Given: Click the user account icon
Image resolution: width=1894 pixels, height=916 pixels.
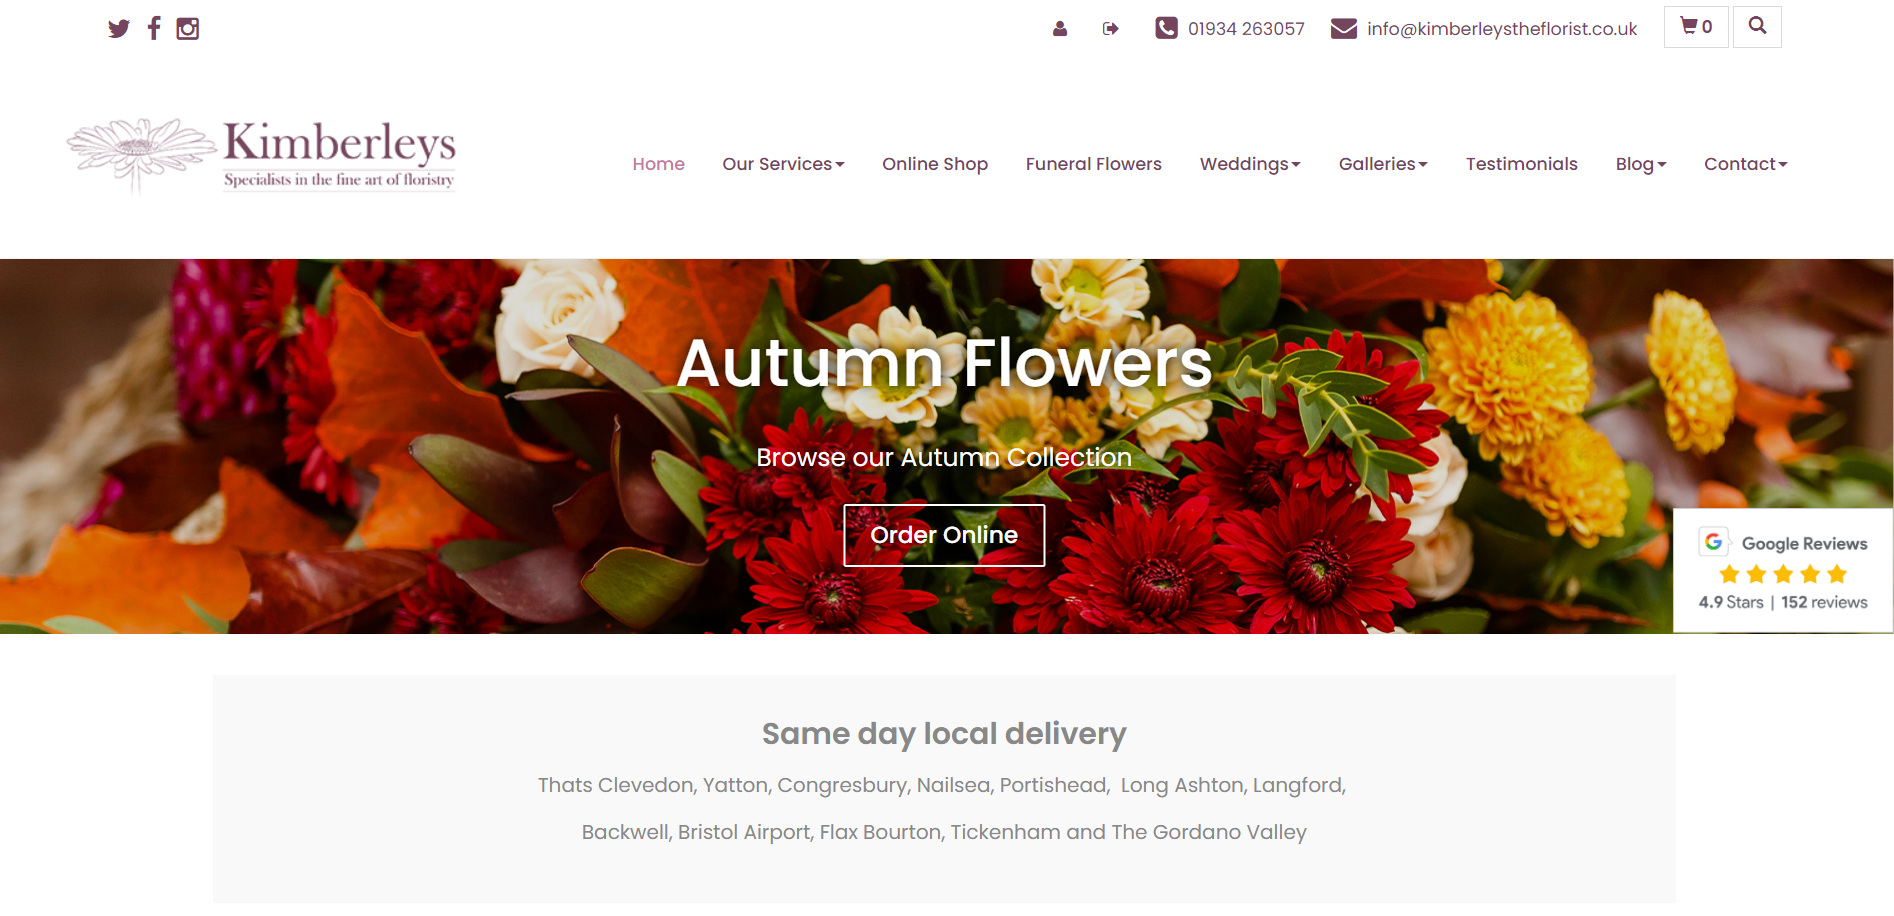Looking at the screenshot, I should (1060, 29).
